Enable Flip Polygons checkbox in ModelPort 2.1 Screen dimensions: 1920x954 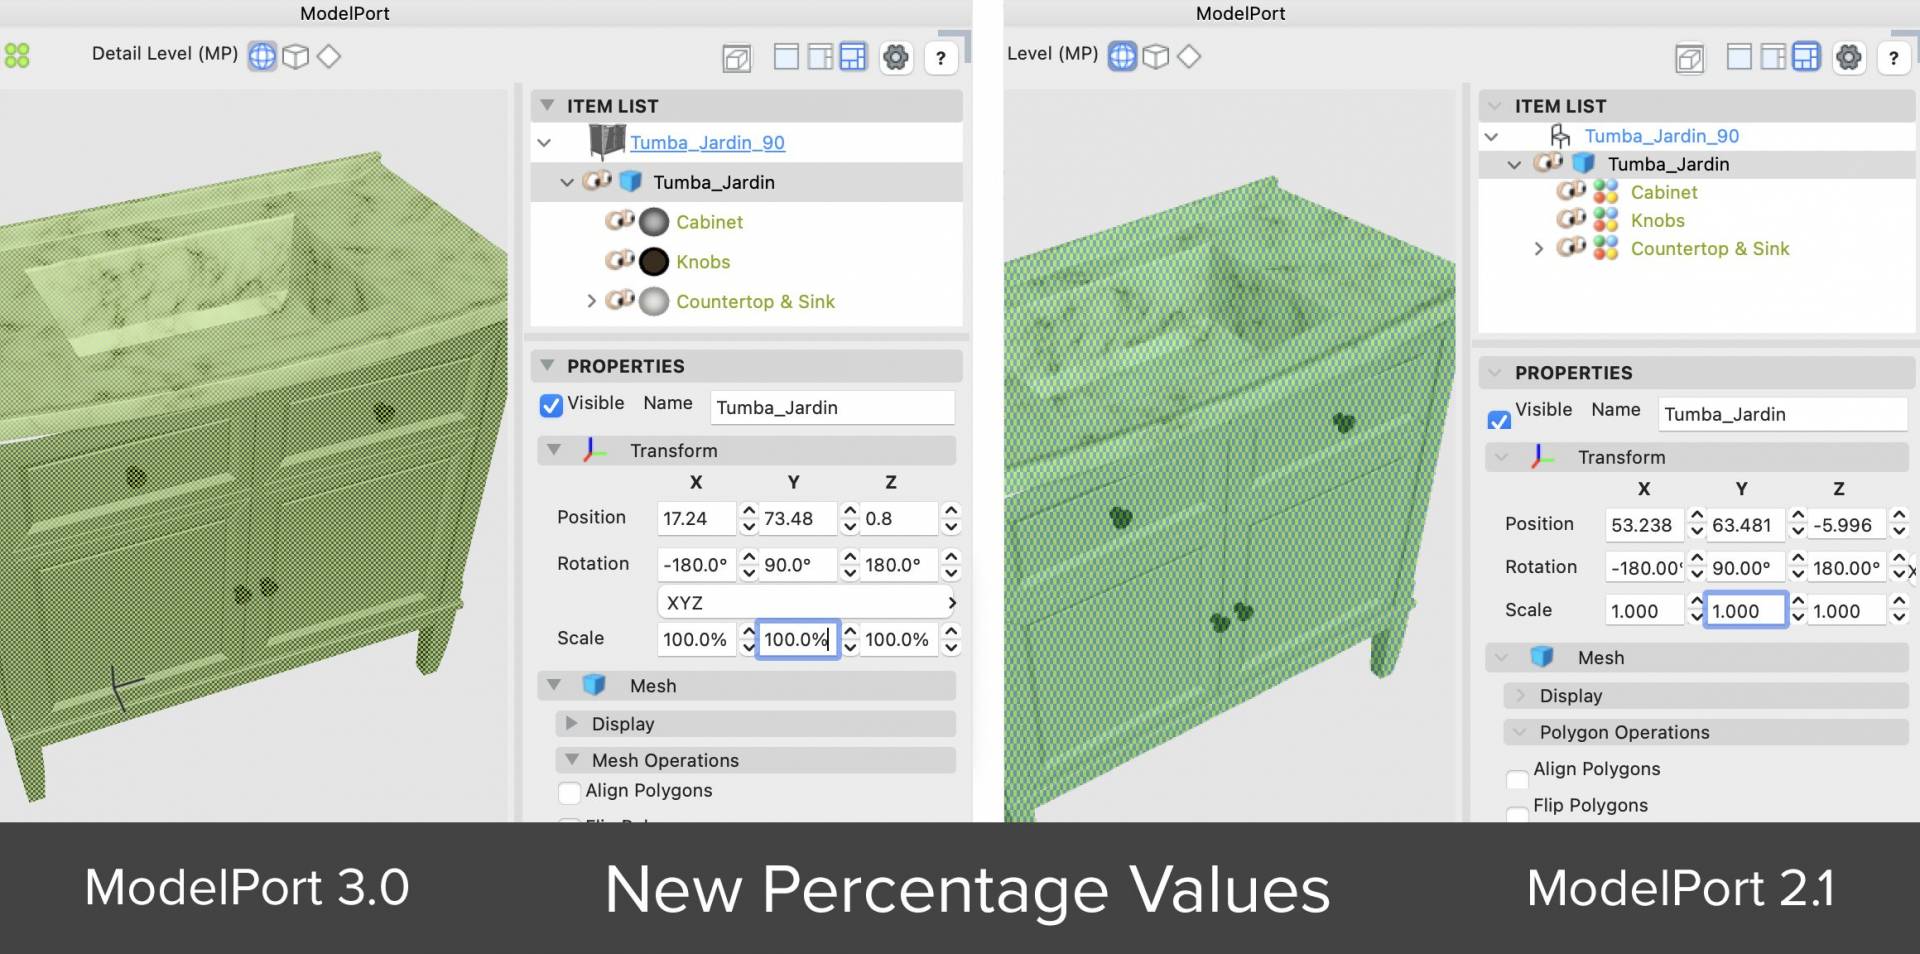point(1517,815)
